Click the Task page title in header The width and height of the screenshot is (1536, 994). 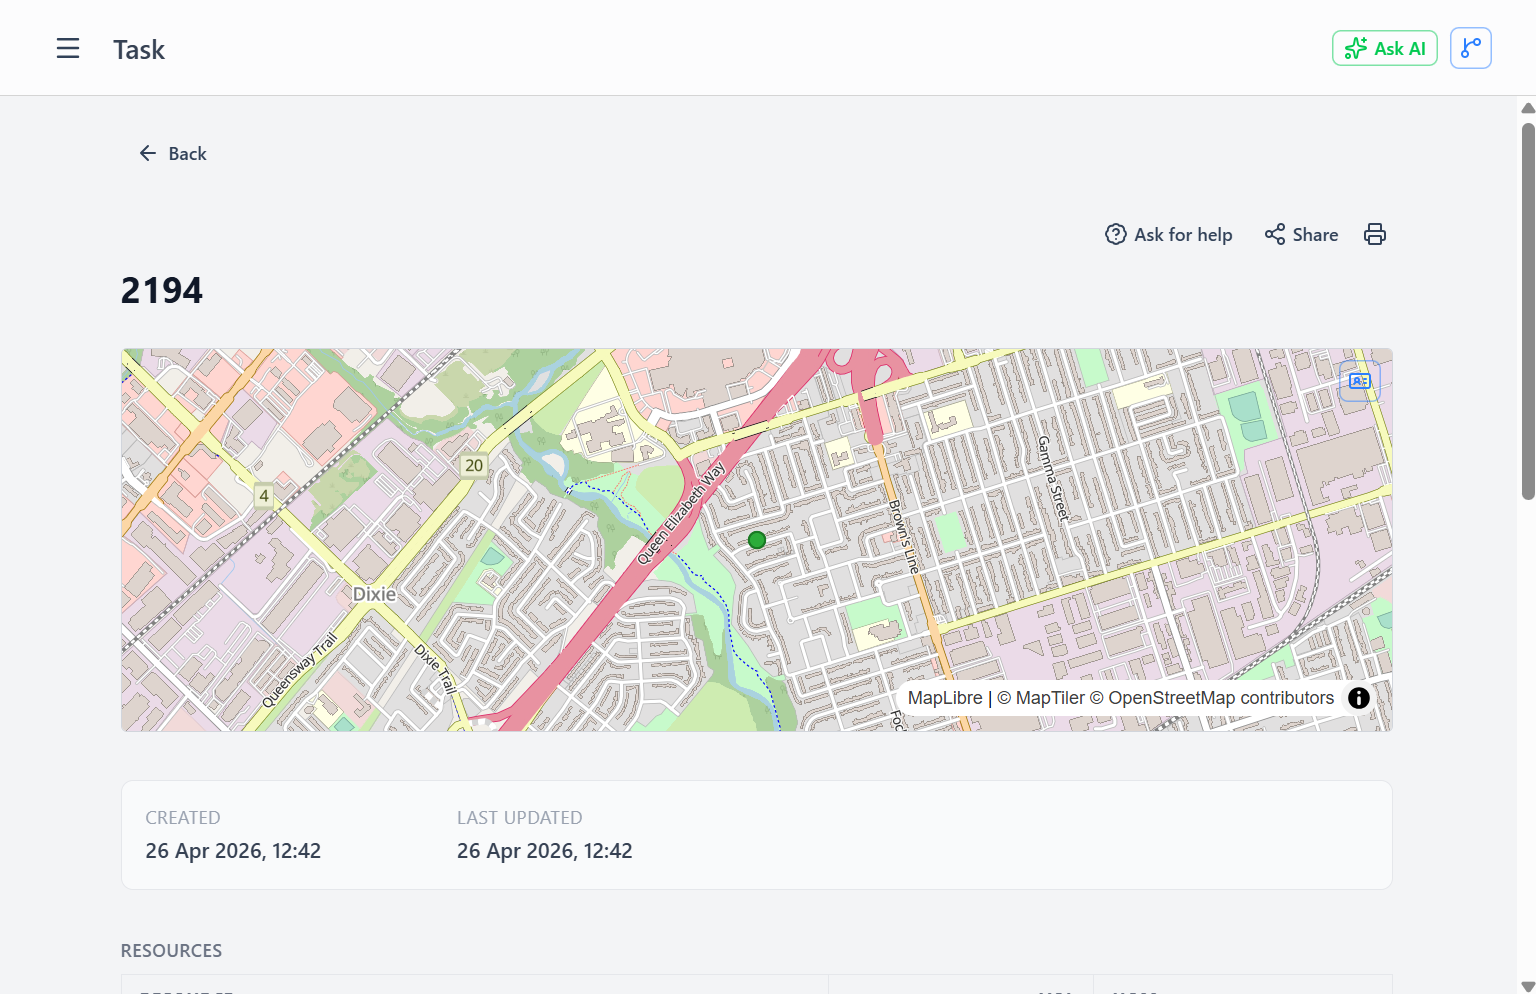[x=139, y=50]
